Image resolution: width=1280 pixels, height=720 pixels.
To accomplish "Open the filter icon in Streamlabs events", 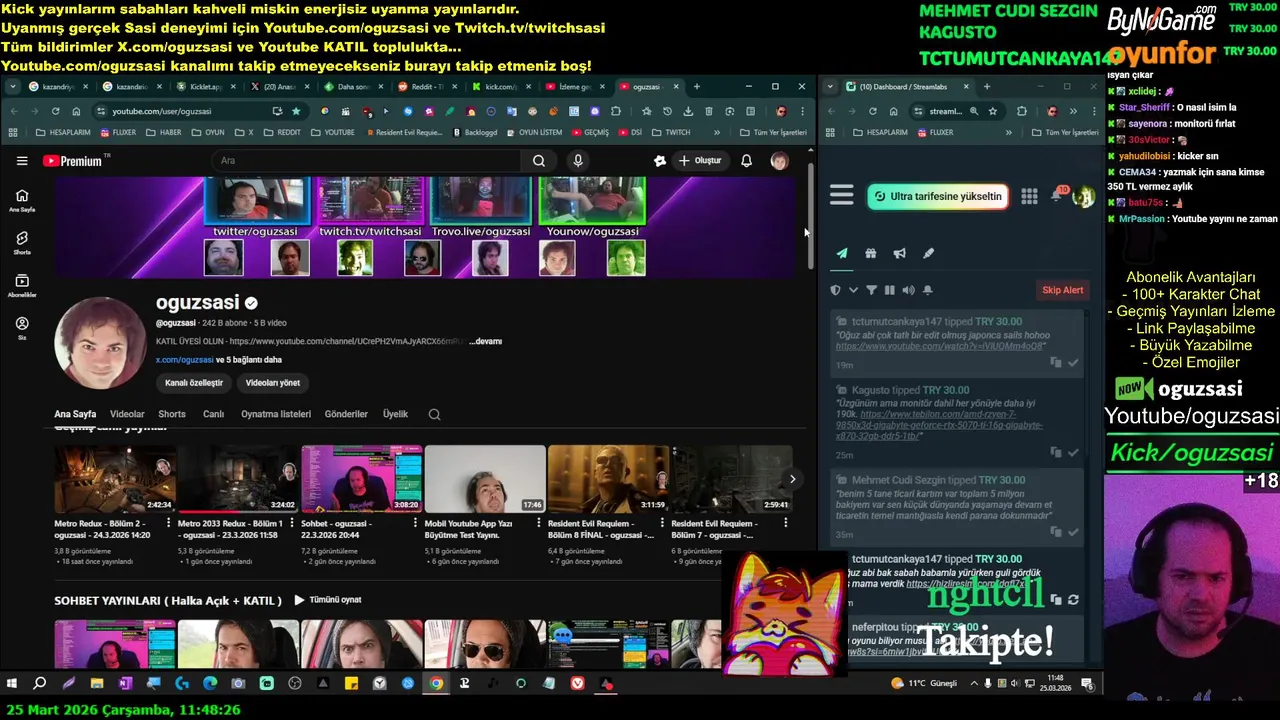I will pos(871,290).
